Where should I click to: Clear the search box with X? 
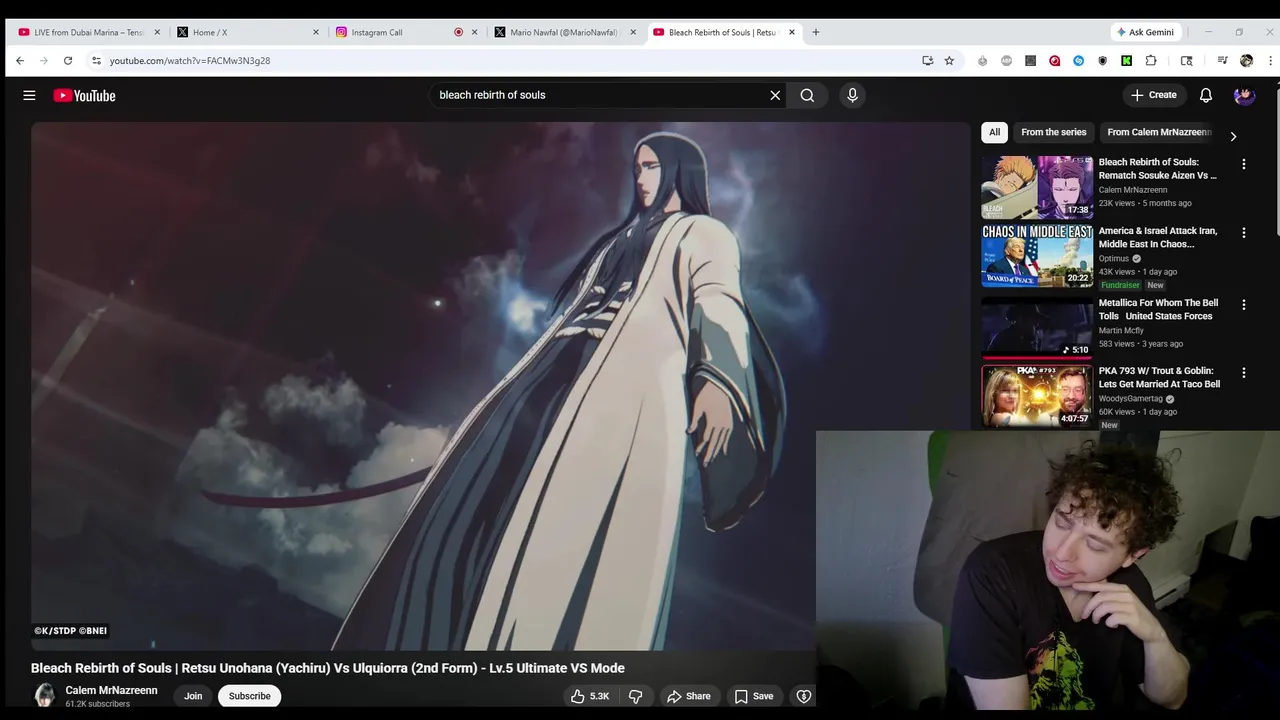(775, 95)
